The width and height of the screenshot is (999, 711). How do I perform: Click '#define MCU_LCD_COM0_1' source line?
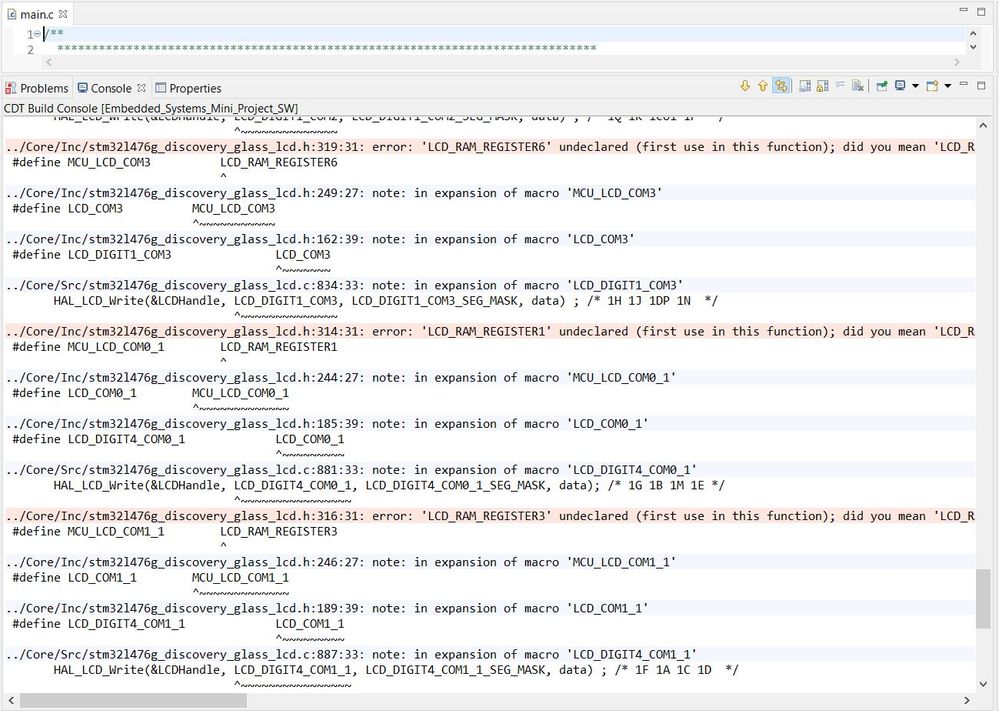point(175,347)
